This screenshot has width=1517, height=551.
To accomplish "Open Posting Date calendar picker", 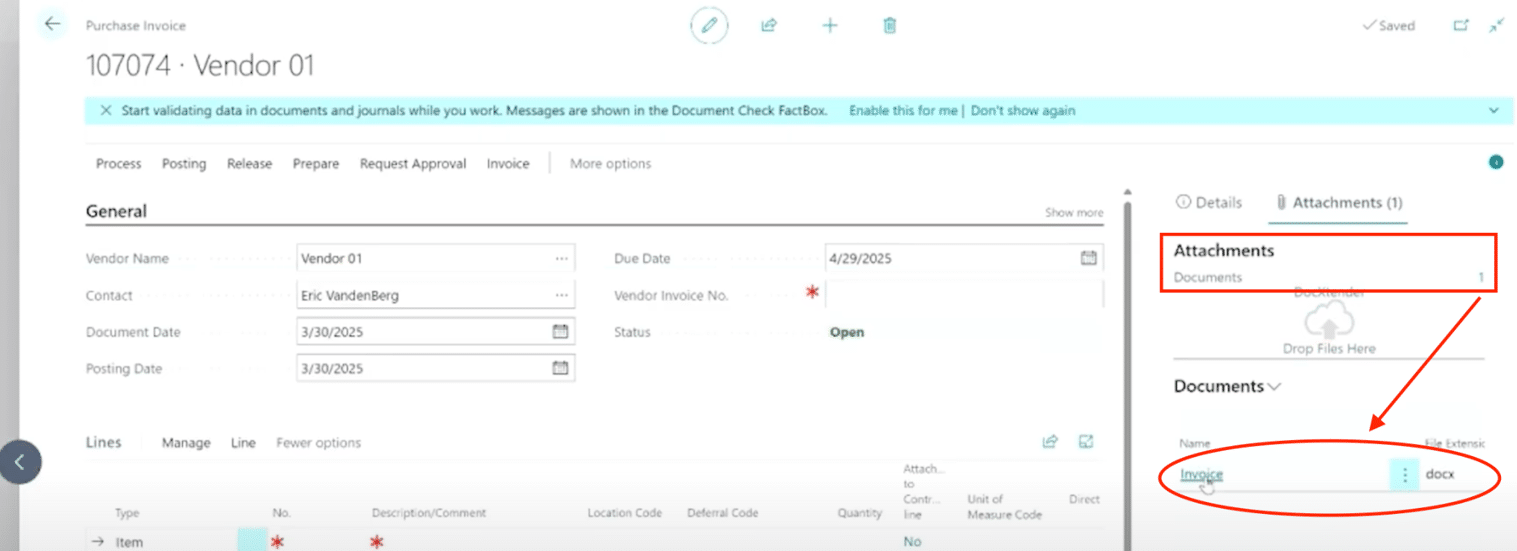I will tap(561, 368).
